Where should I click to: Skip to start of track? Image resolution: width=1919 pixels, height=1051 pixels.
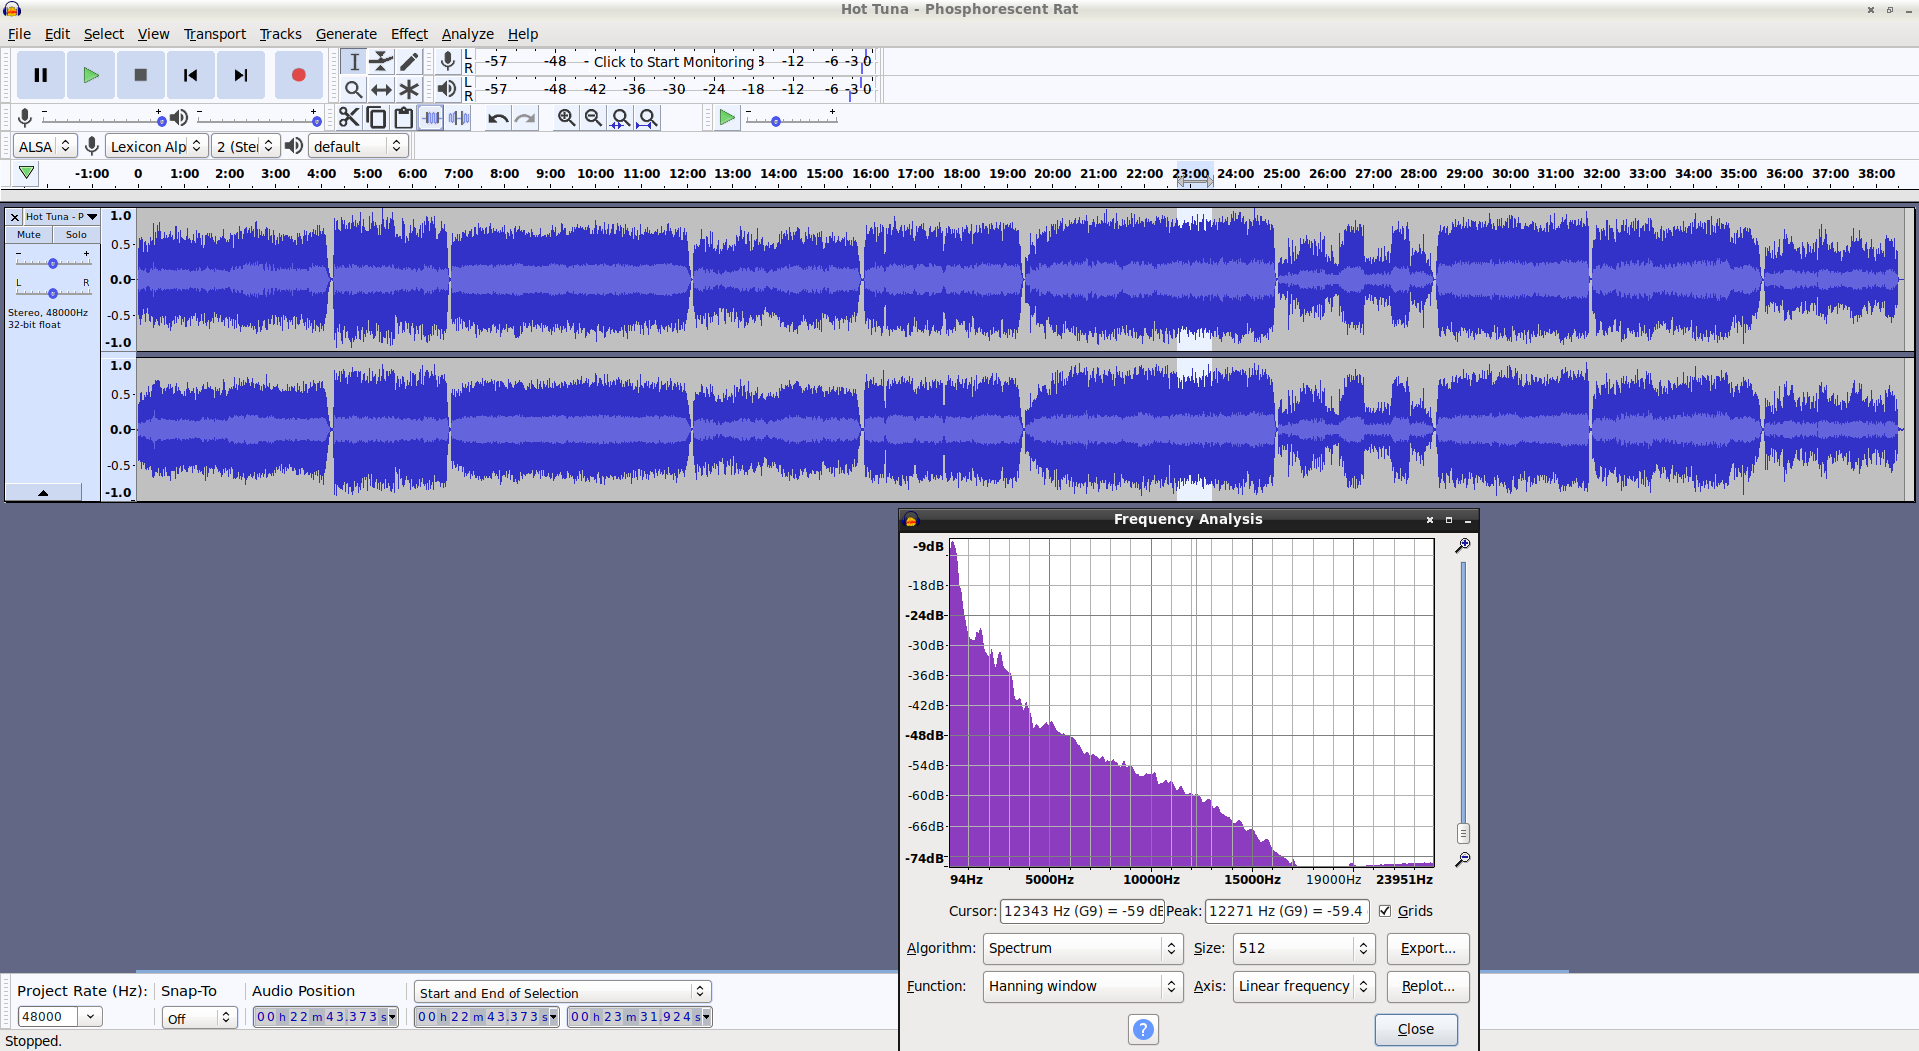(191, 75)
